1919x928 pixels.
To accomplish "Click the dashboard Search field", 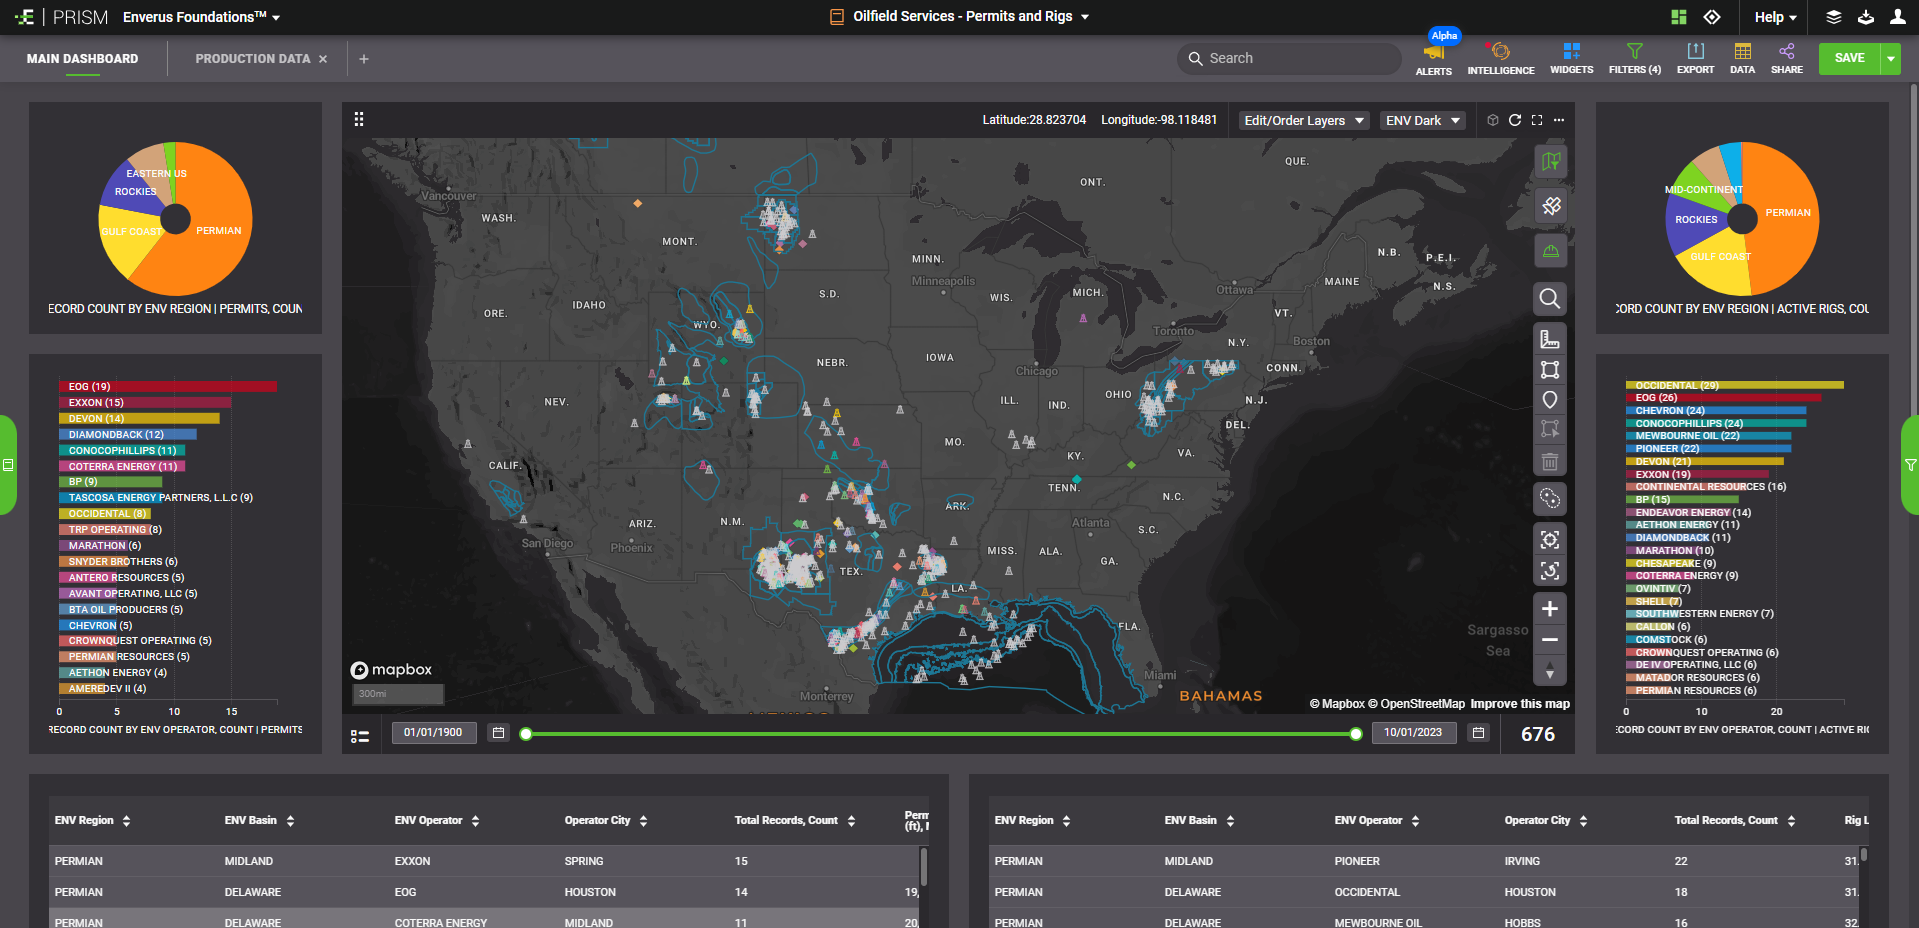I will (x=1288, y=59).
